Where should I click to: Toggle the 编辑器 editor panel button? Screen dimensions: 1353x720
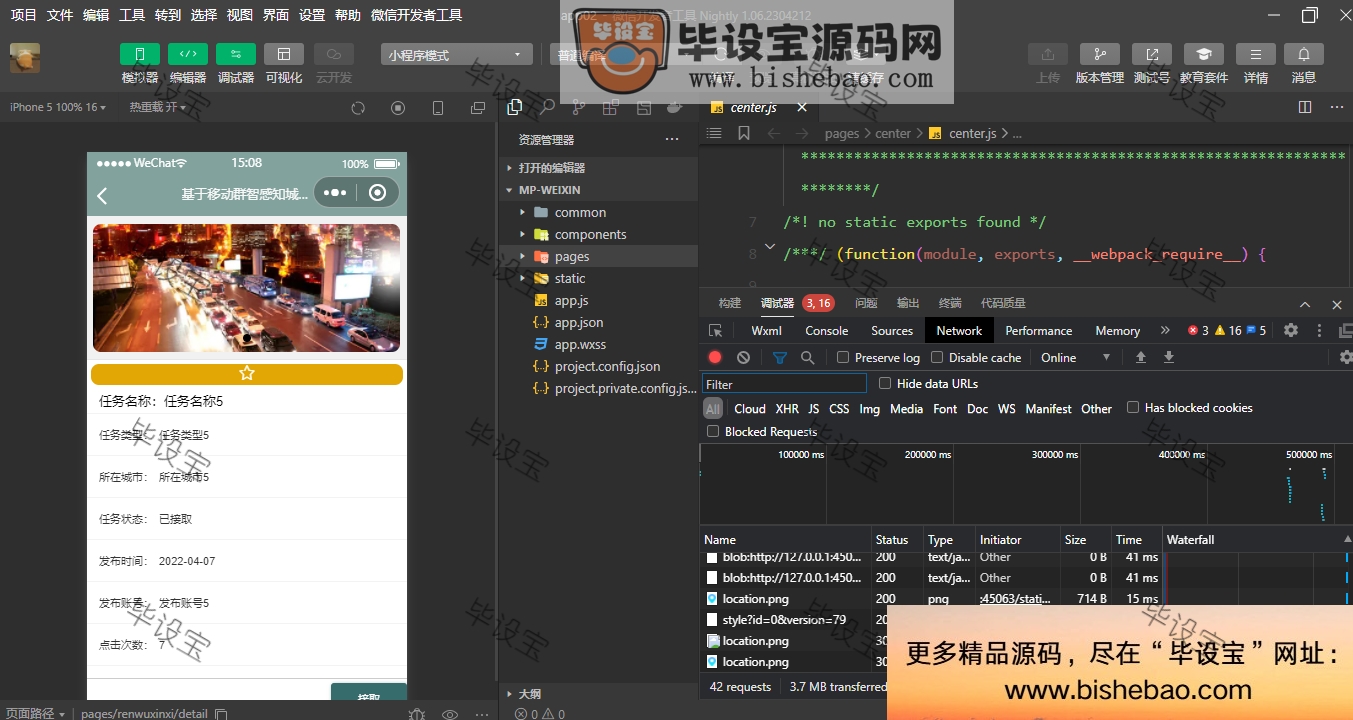pyautogui.click(x=188, y=54)
